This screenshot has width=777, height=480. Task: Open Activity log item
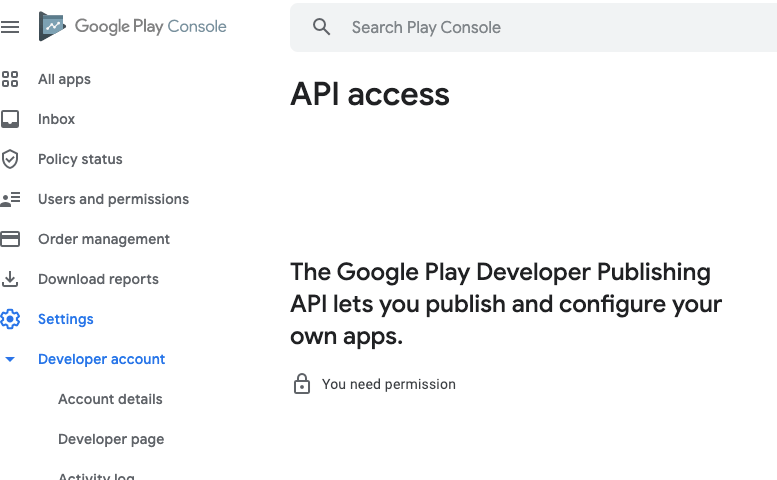pyautogui.click(x=96, y=476)
